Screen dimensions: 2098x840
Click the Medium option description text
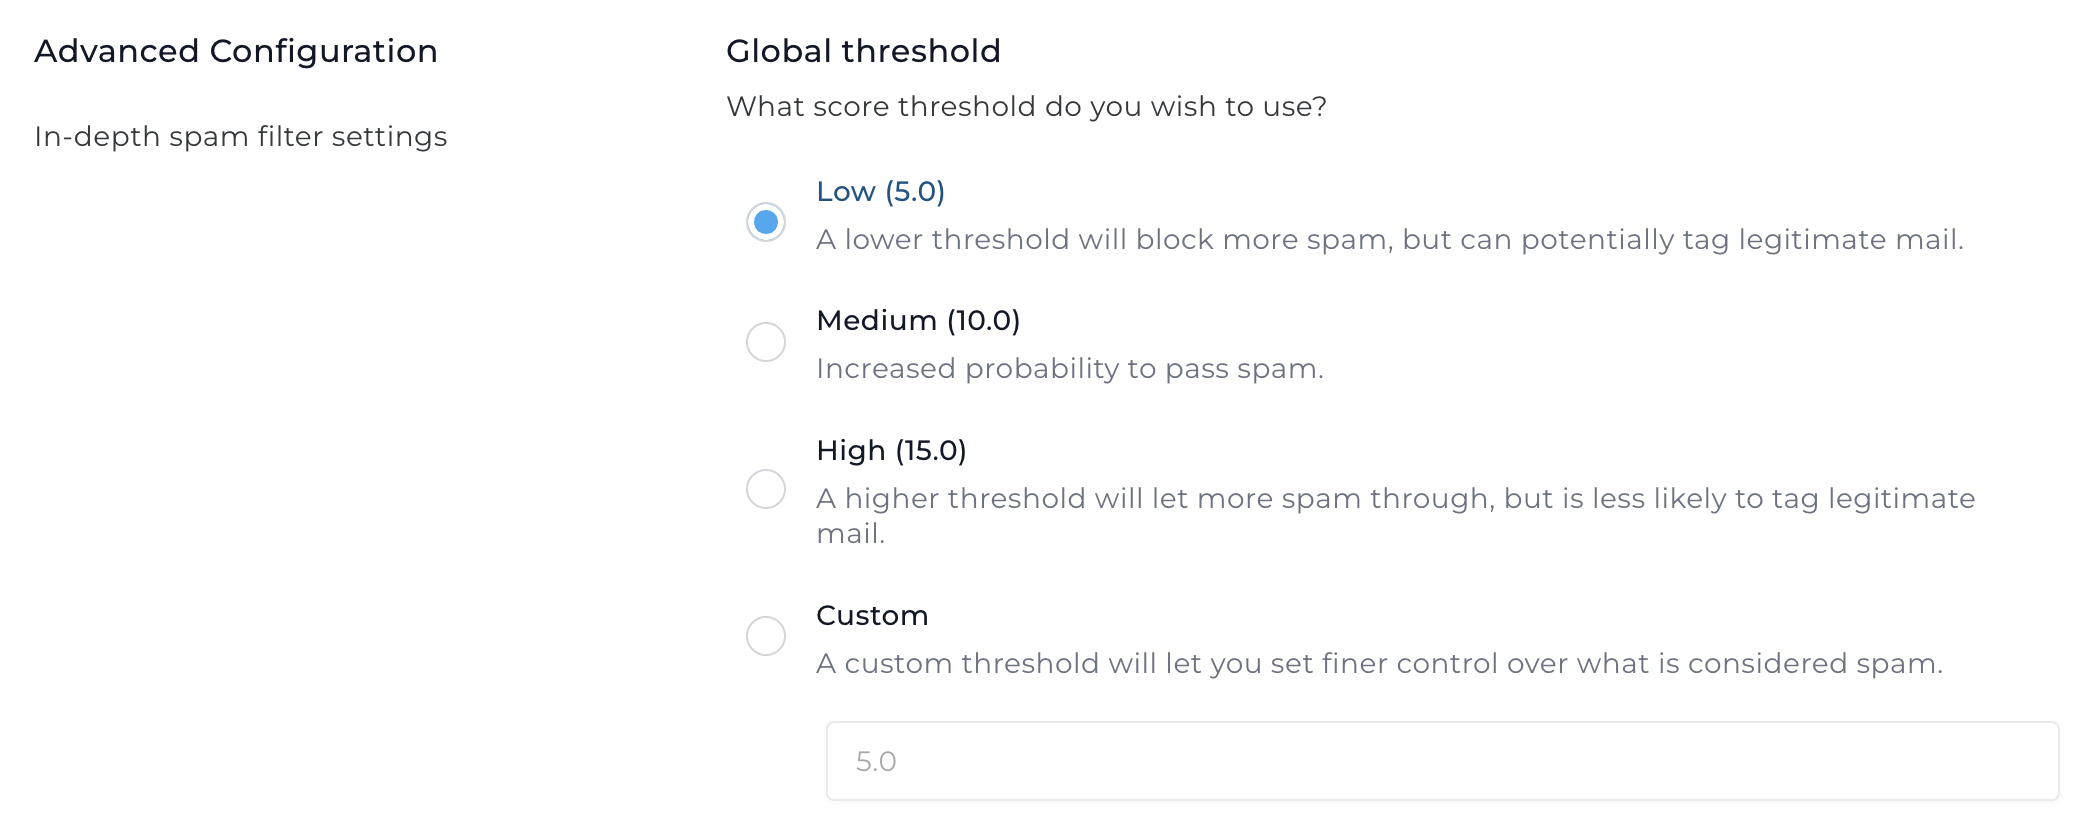[1070, 368]
